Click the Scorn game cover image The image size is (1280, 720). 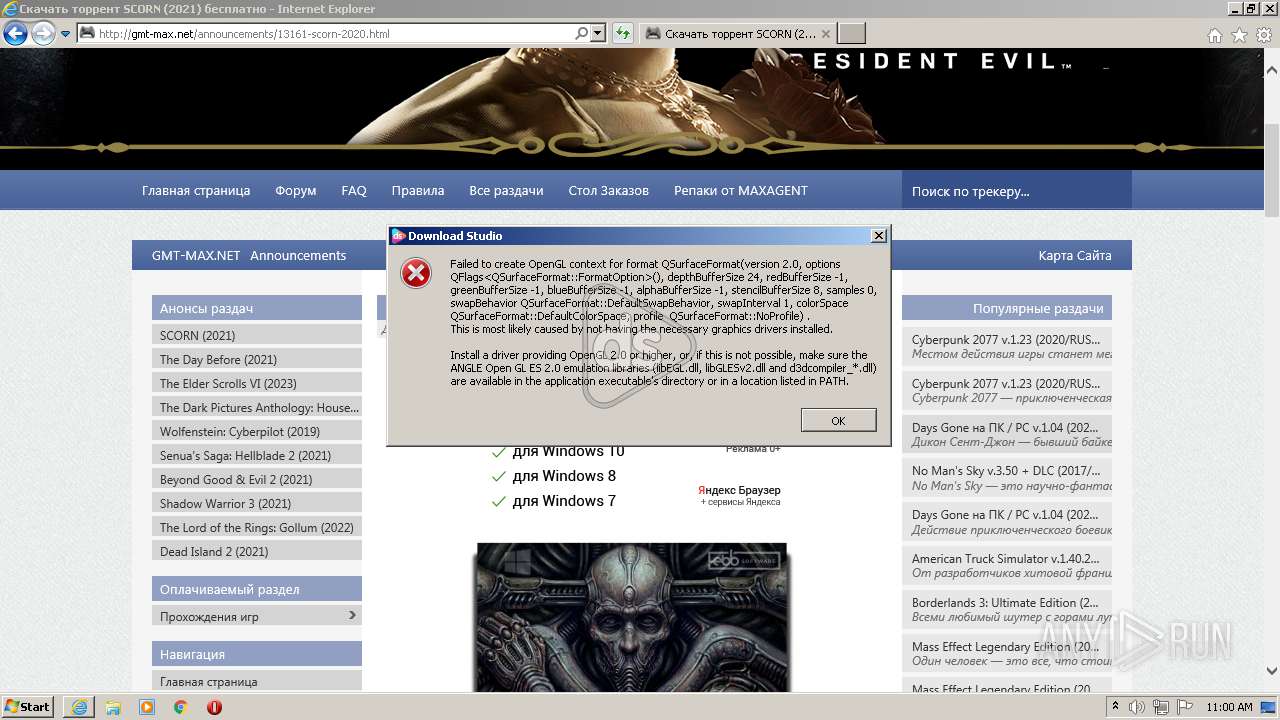coord(632,617)
